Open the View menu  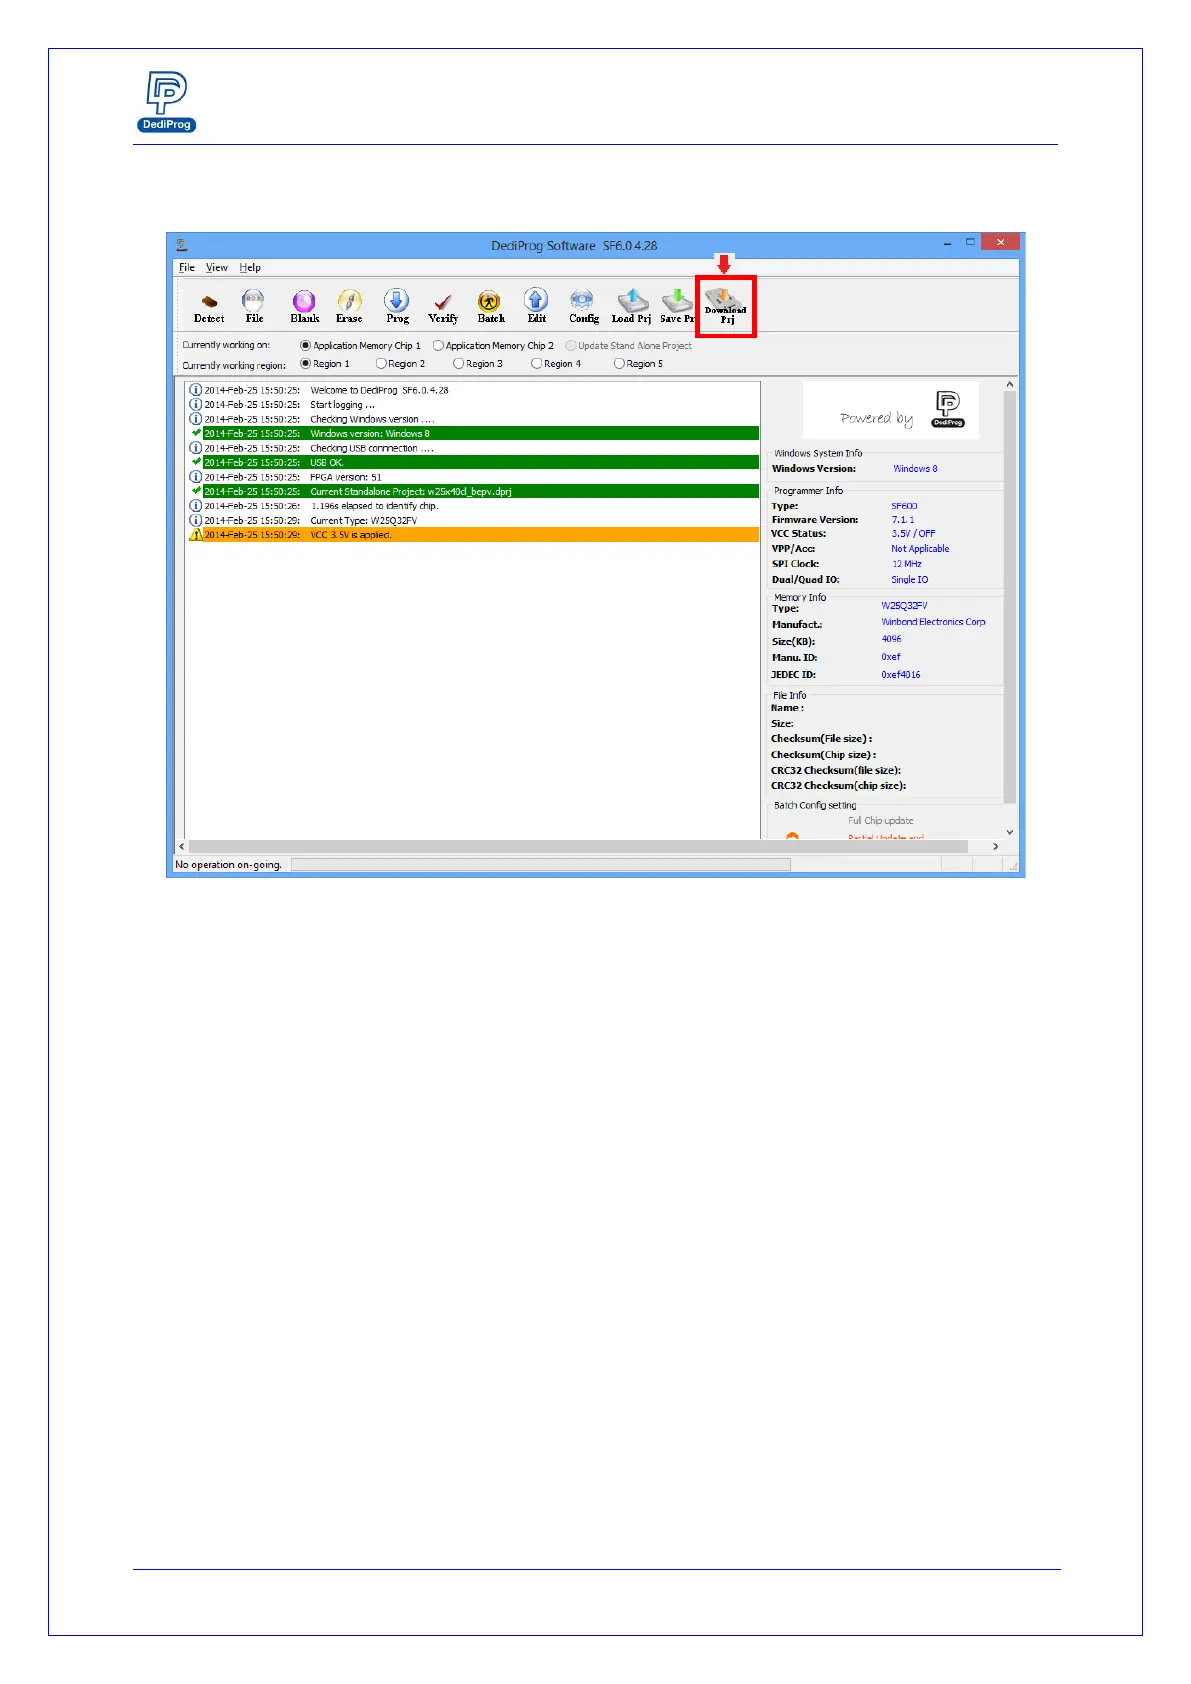tap(217, 268)
